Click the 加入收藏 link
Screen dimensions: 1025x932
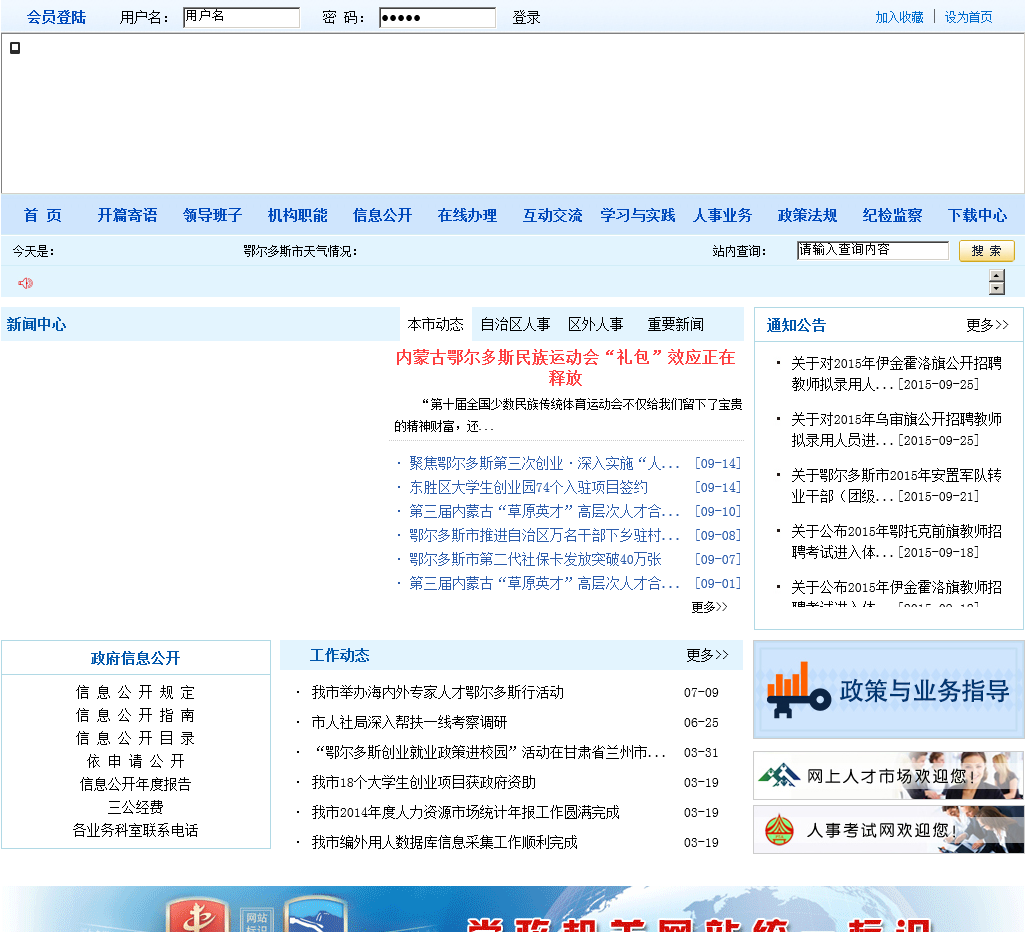coord(899,18)
